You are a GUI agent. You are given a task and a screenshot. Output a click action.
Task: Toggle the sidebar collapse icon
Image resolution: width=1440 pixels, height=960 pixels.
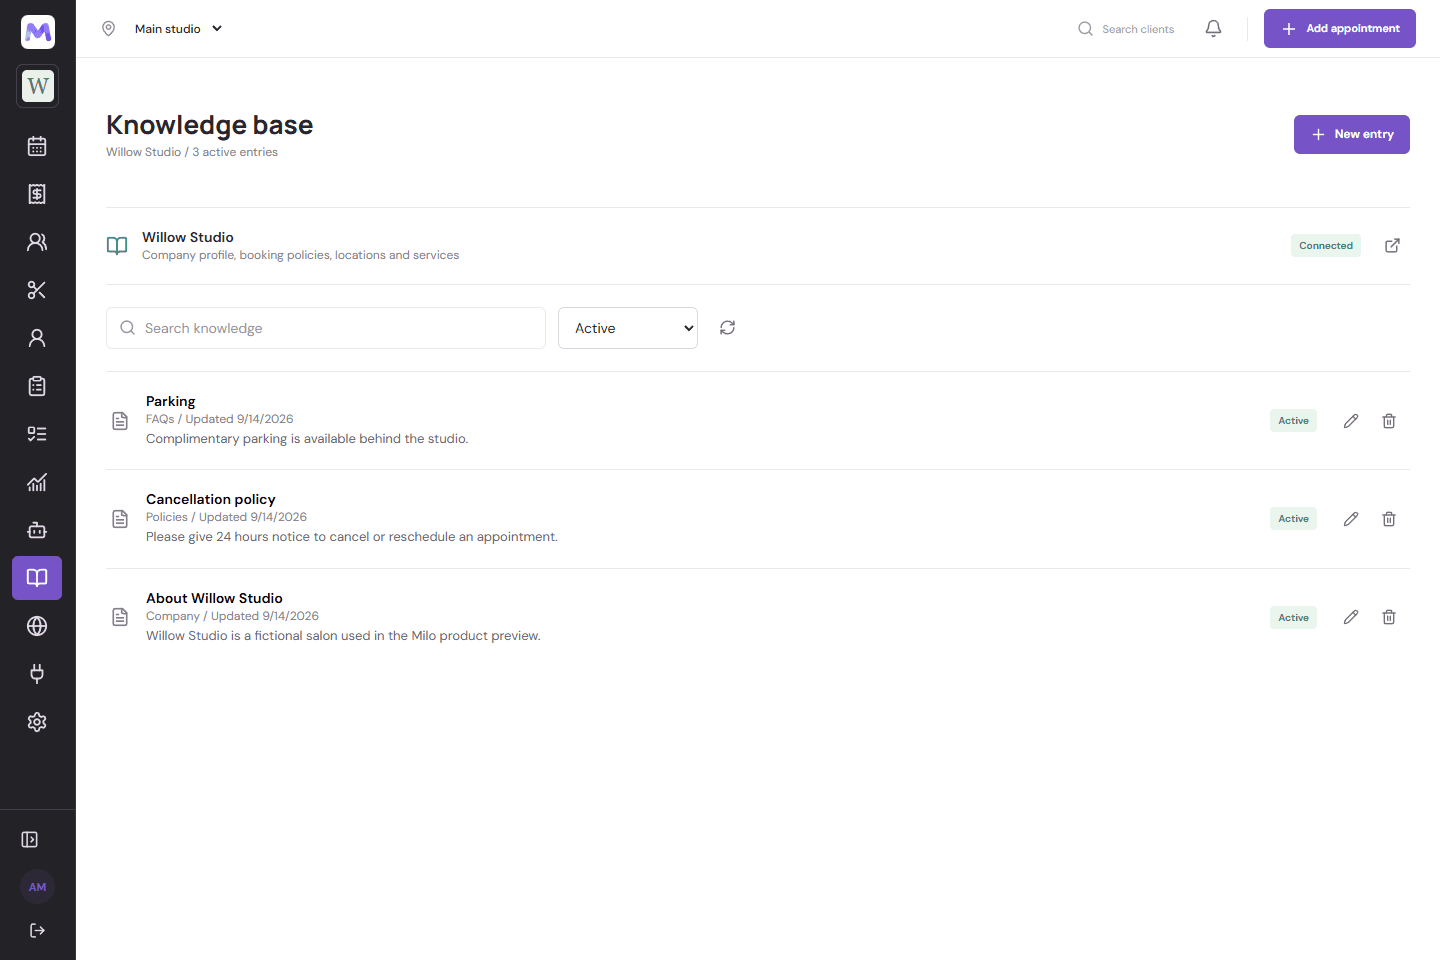pos(30,840)
